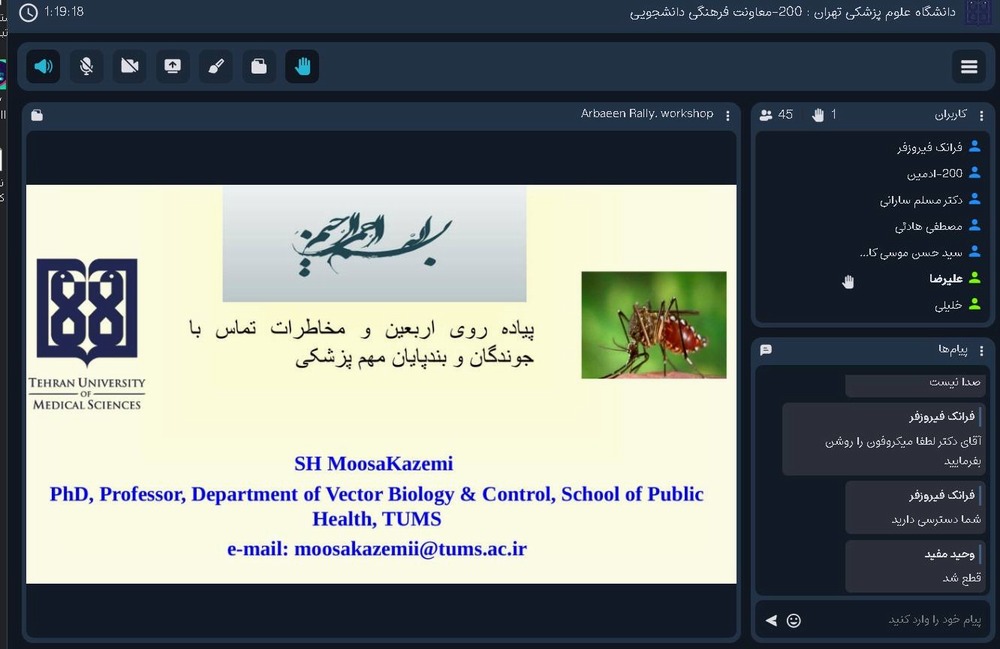Select user دکتر مسلم سارانی in the list
This screenshot has width=1000, height=649.
pos(922,200)
